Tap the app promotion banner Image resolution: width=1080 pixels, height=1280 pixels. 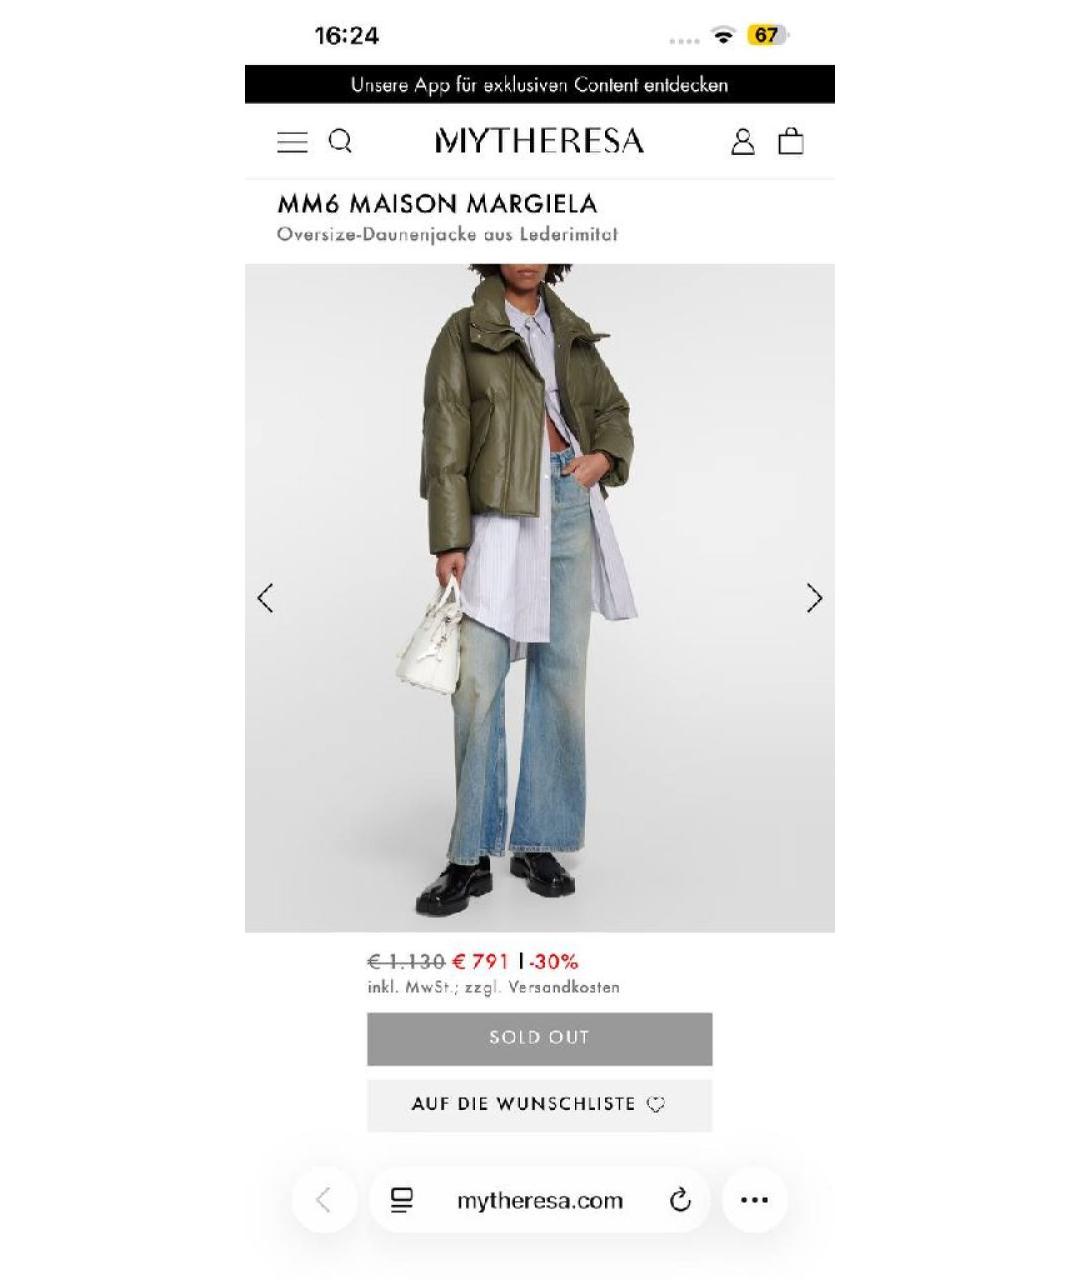point(540,85)
